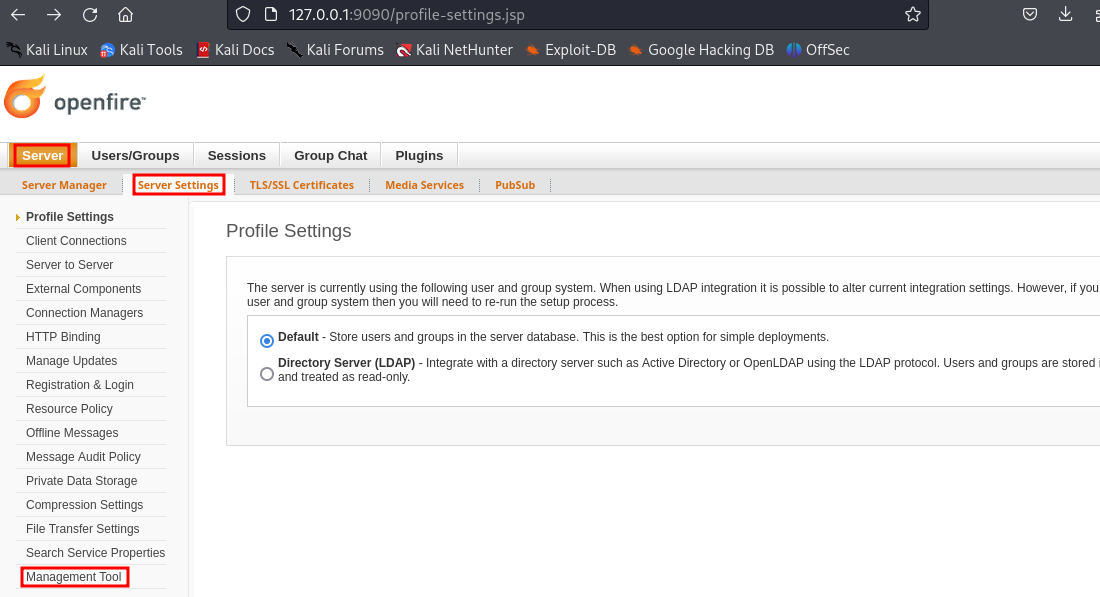Screen dimensions: 1100x597
Task: Open Management Tool in the sidebar
Action: click(74, 577)
